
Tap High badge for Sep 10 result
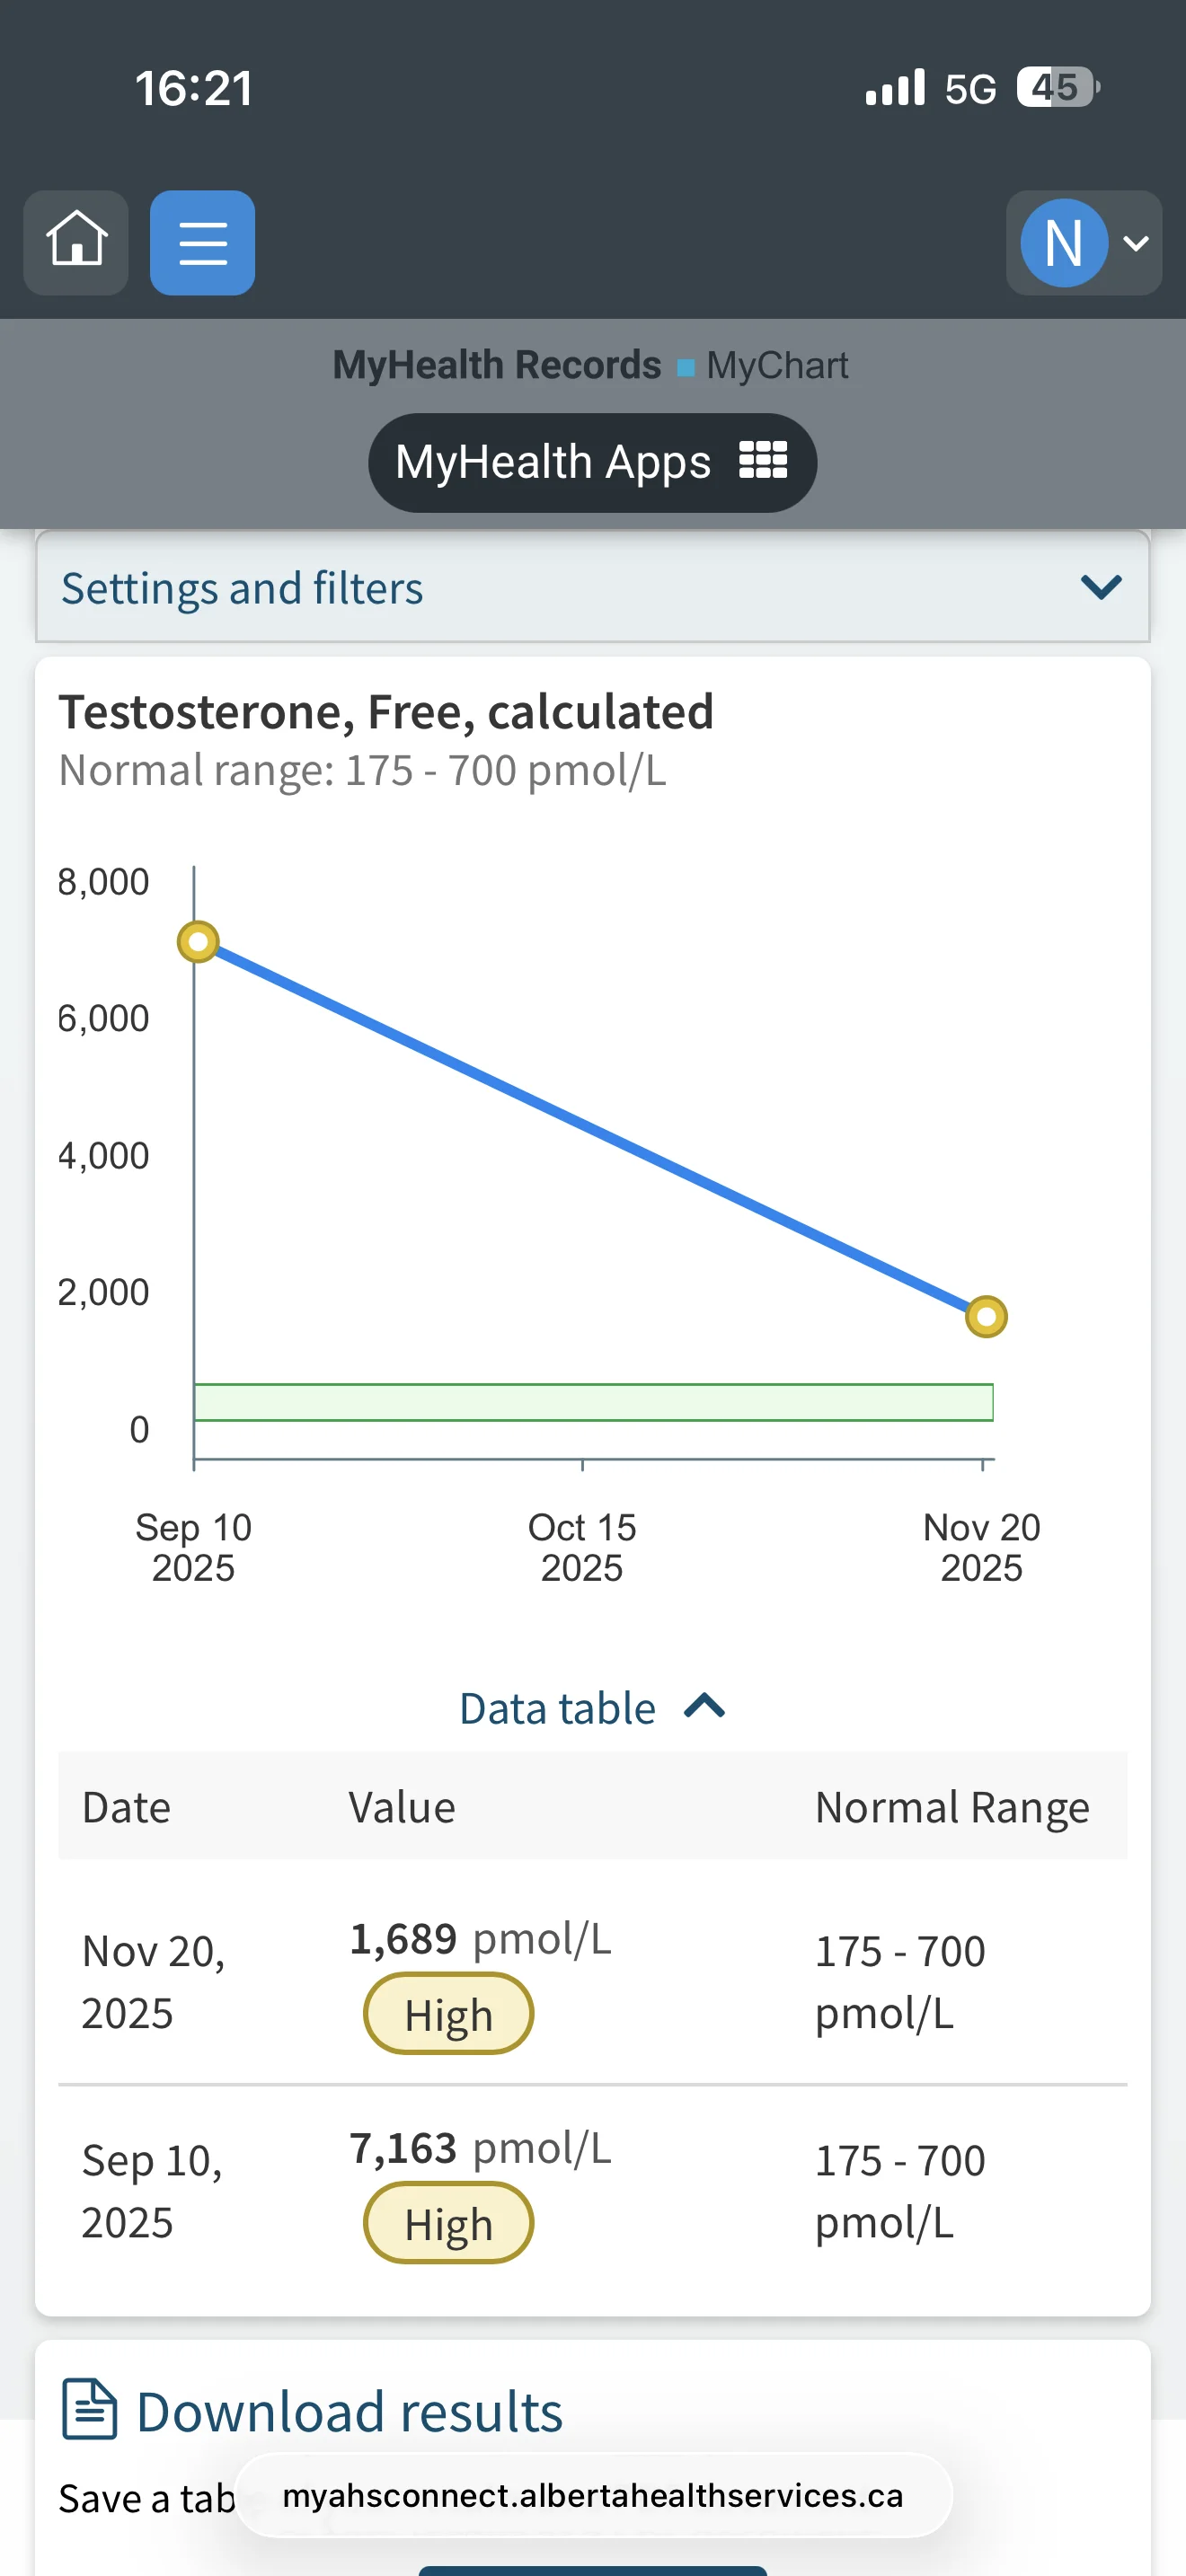(448, 2224)
